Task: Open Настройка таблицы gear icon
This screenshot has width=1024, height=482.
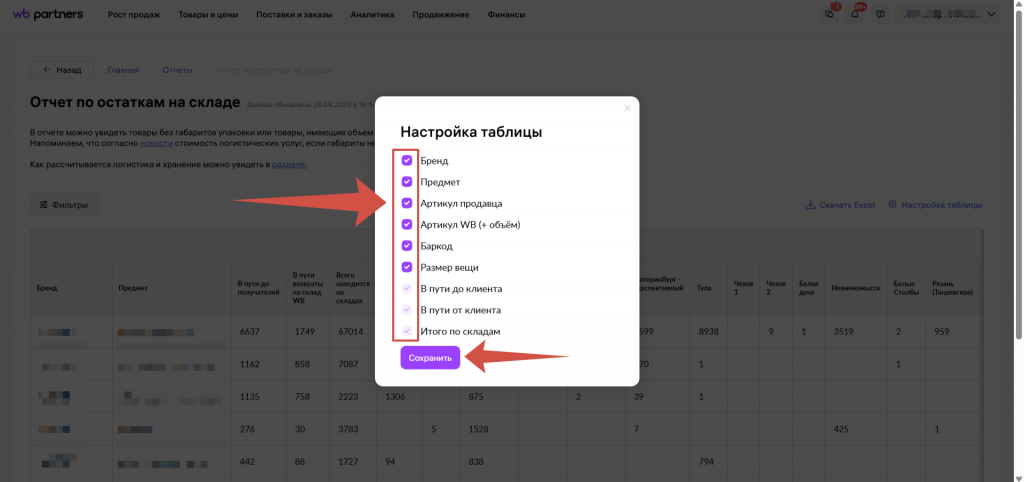Action: click(893, 205)
